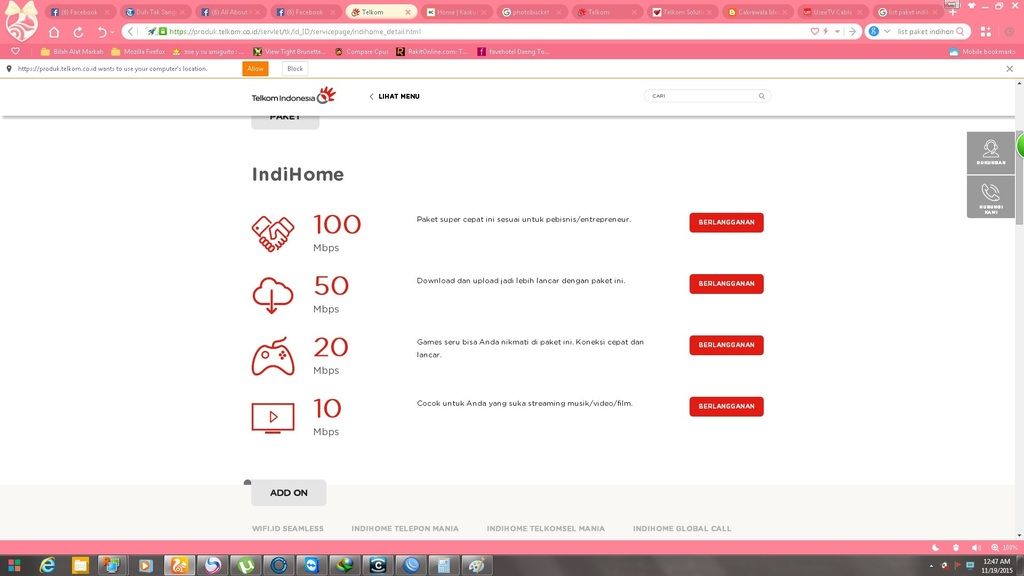Open uTorrent from the taskbar
The width and height of the screenshot is (1024, 576).
point(246,566)
